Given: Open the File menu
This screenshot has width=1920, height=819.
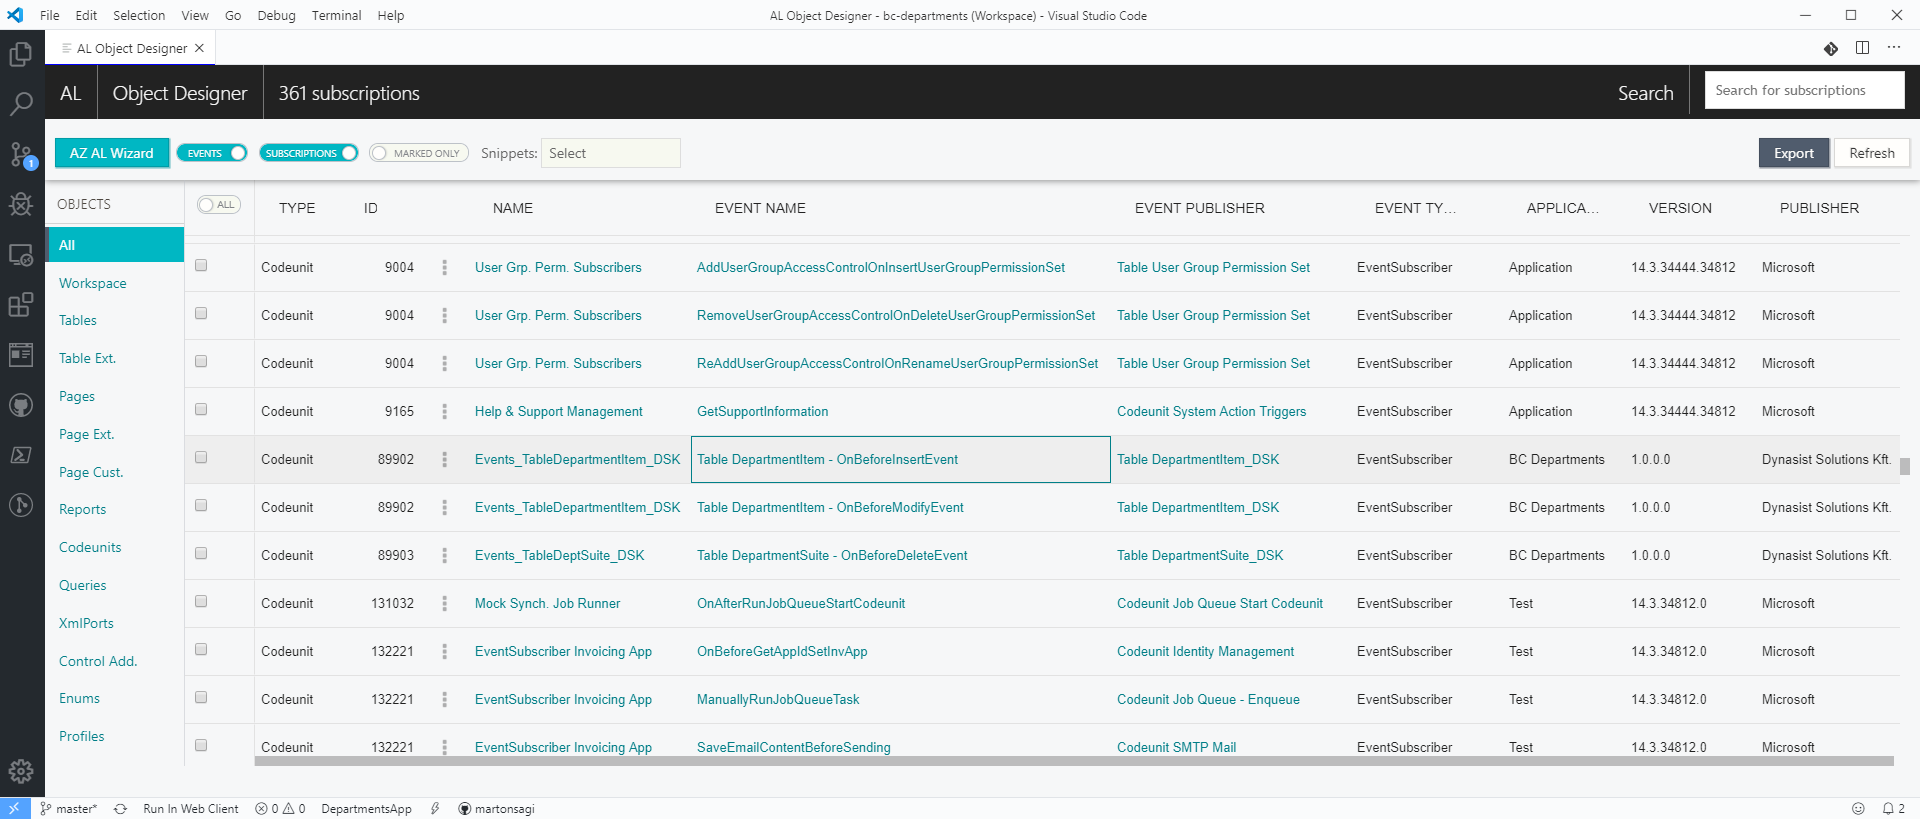Looking at the screenshot, I should pos(49,15).
